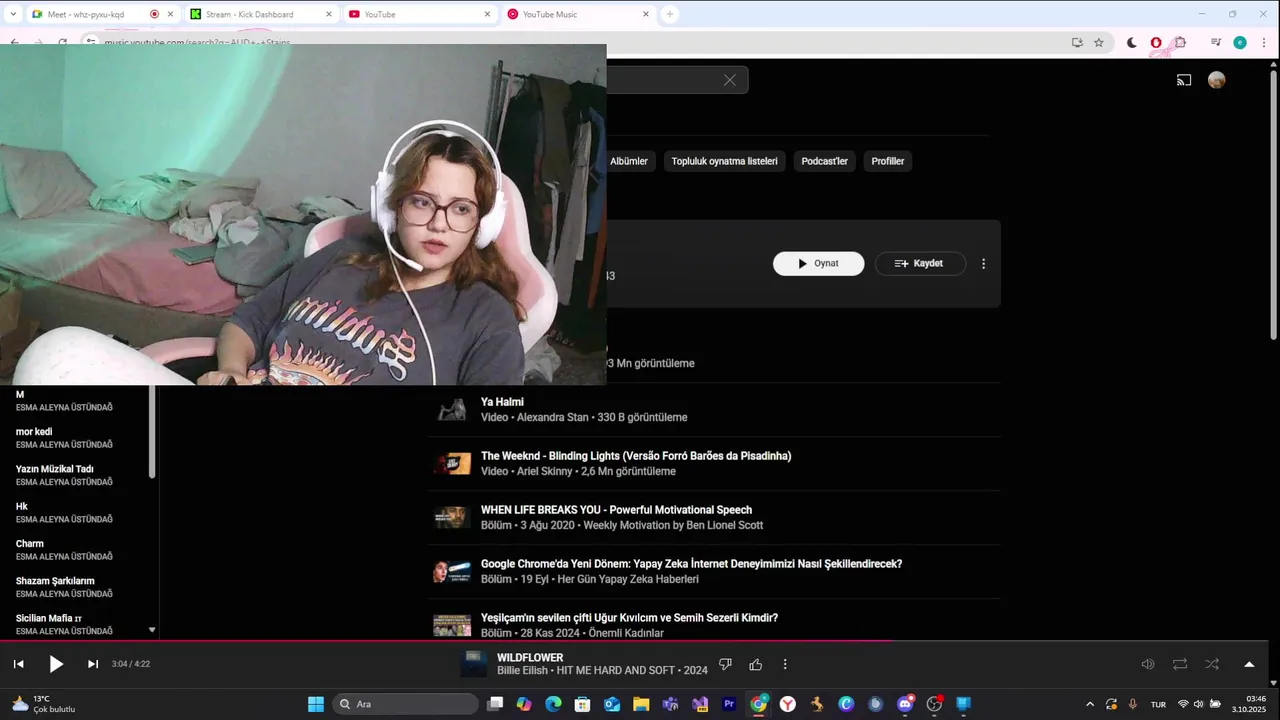Open Cast to device icon
This screenshot has height=720, width=1280.
pyautogui.click(x=1184, y=80)
